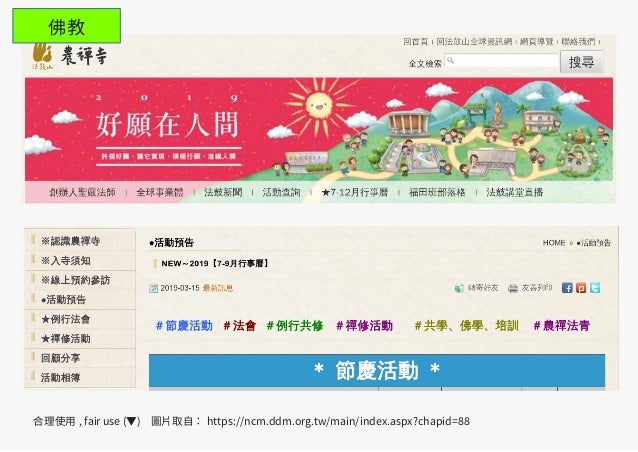The height and width of the screenshot is (452, 638).
Task: Click the 全文檢索 search input field
Action: click(501, 60)
